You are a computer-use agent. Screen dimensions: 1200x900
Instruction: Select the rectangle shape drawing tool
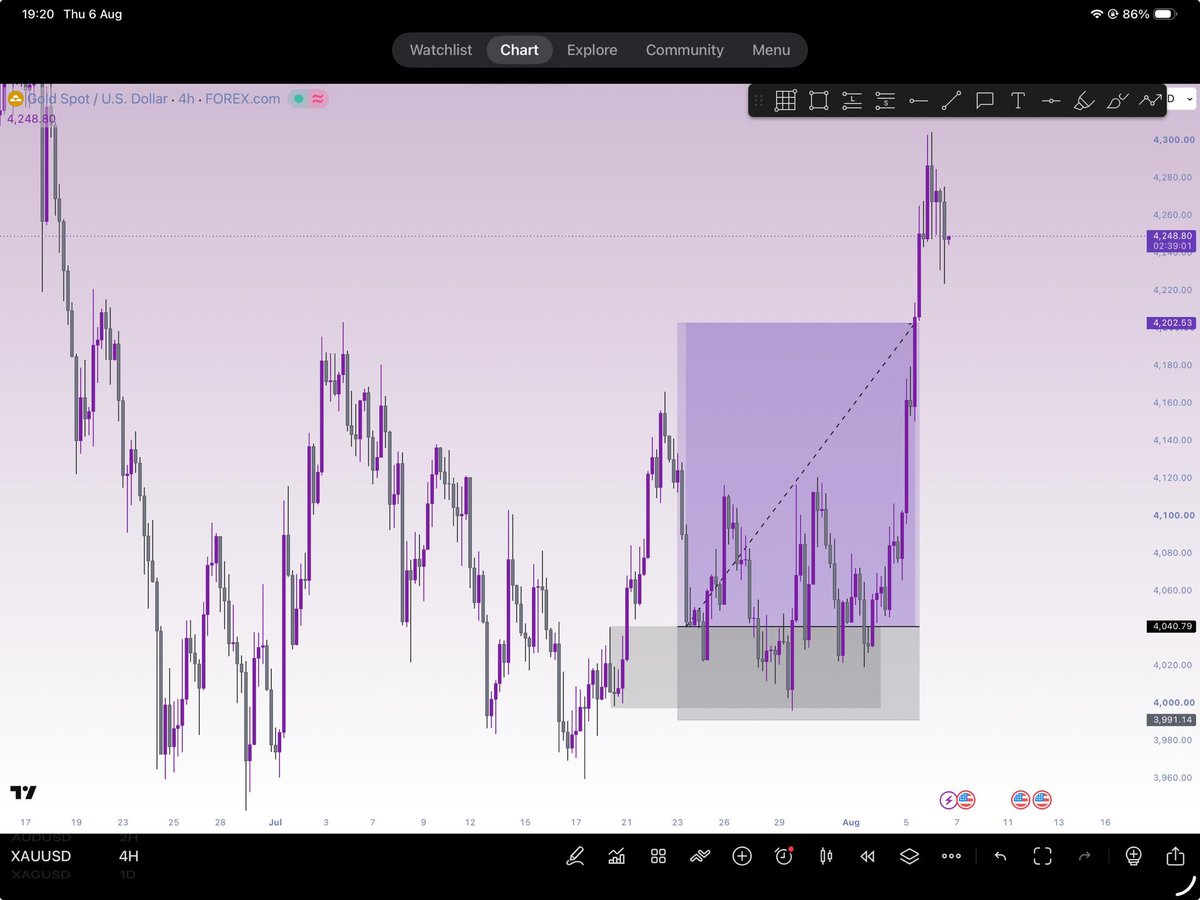tap(818, 100)
